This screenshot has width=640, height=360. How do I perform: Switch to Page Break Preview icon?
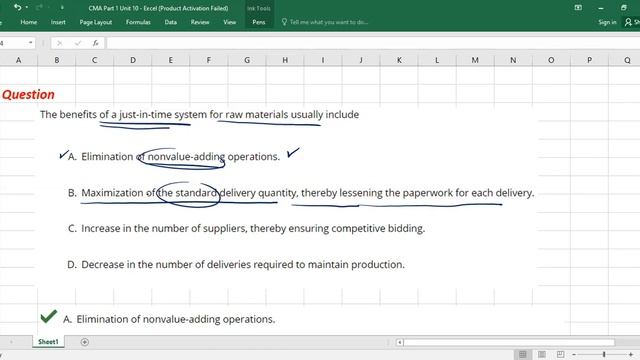[x=560, y=354]
